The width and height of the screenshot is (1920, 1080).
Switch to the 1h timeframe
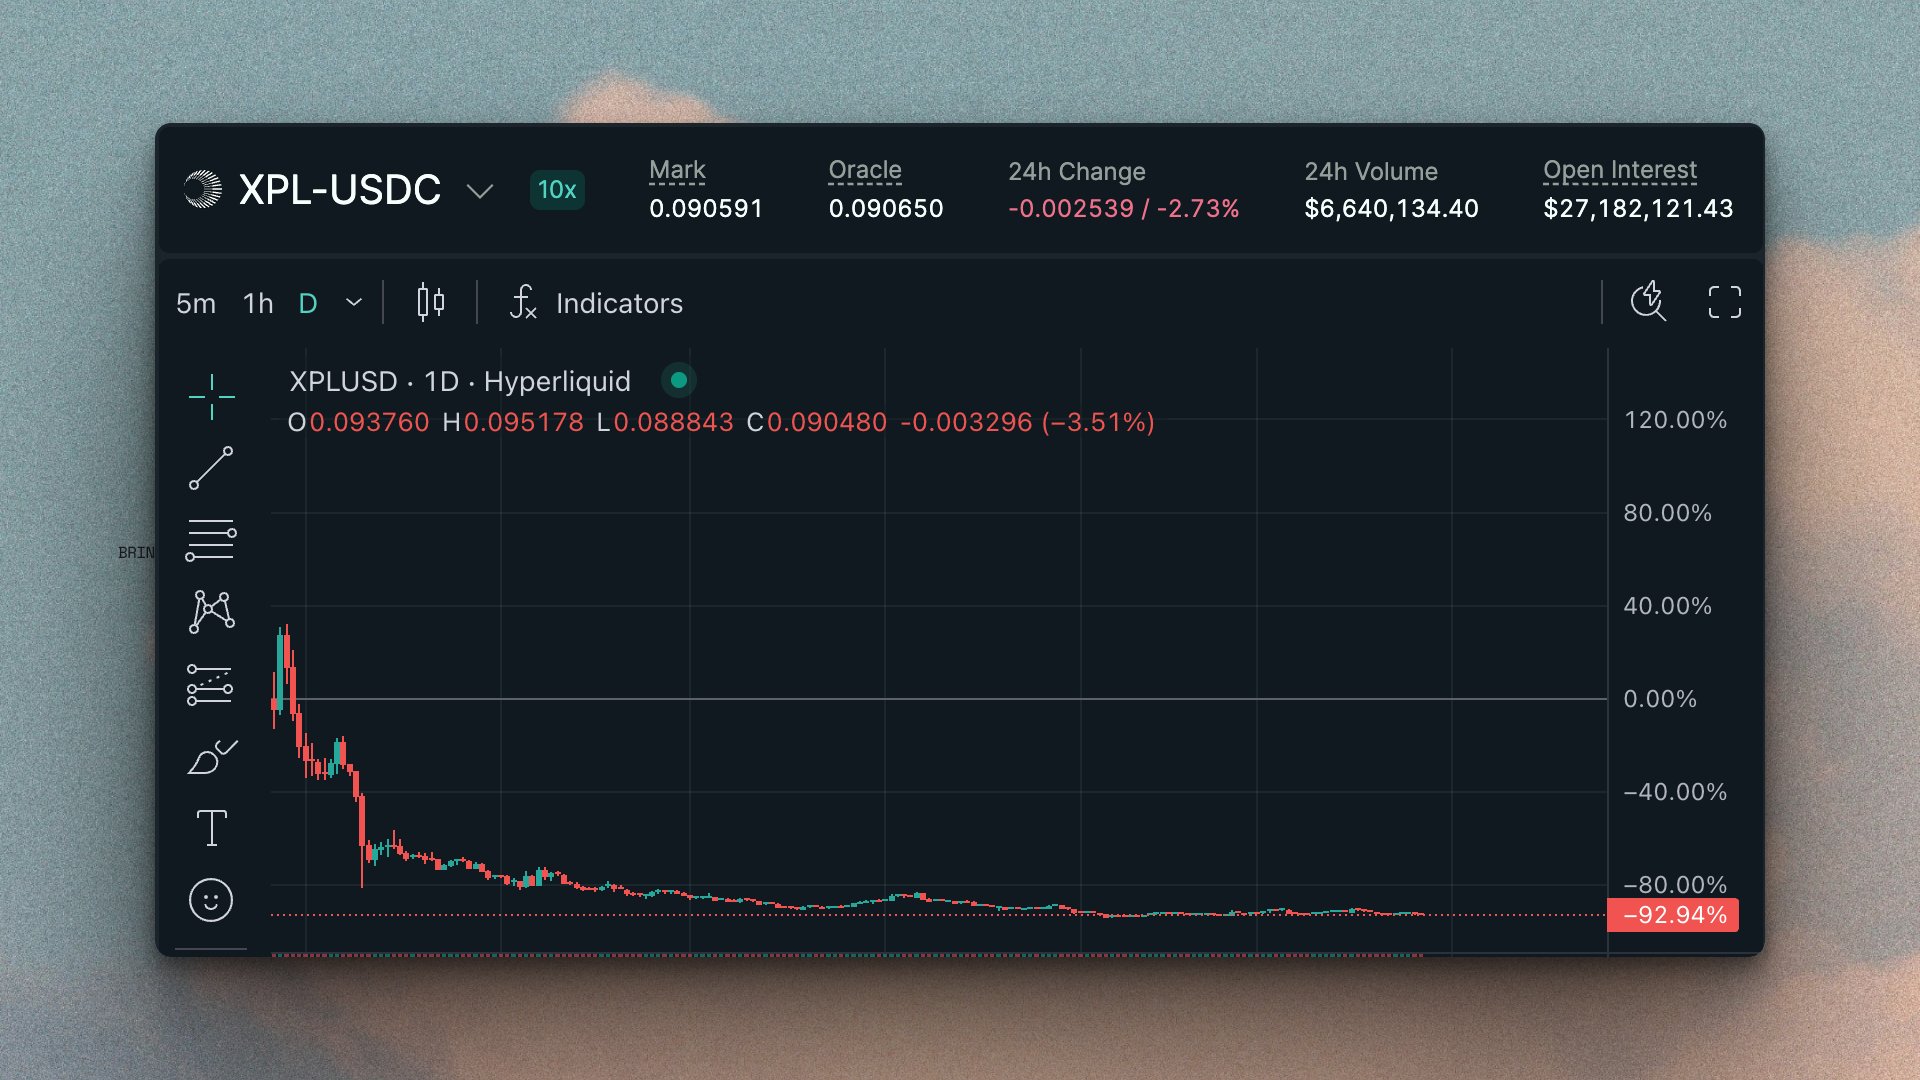tap(258, 303)
